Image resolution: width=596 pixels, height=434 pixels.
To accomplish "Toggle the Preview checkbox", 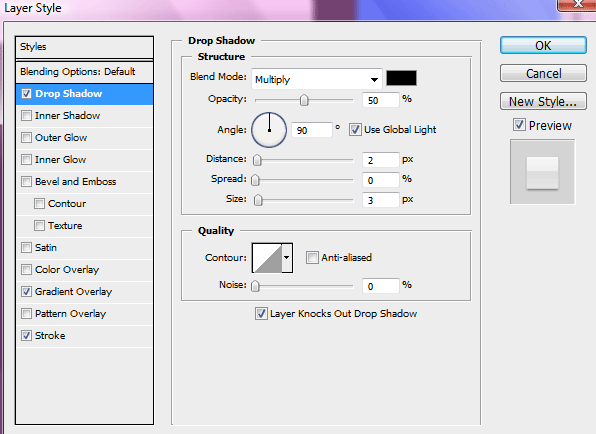I will 519,125.
